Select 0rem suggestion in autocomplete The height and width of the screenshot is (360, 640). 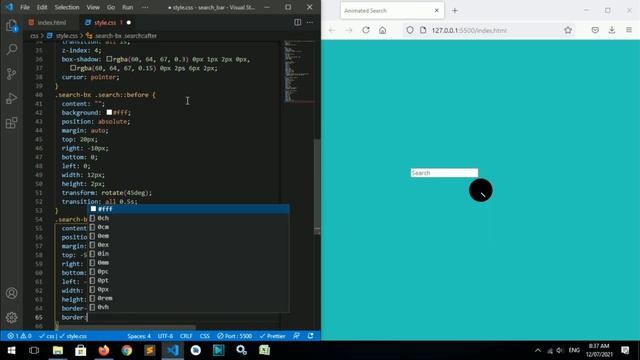point(189,298)
